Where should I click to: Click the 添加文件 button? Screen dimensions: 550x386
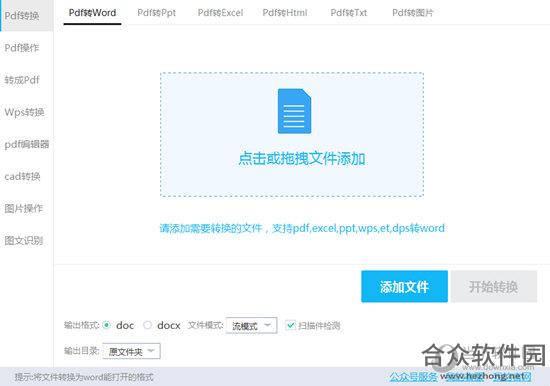404,286
